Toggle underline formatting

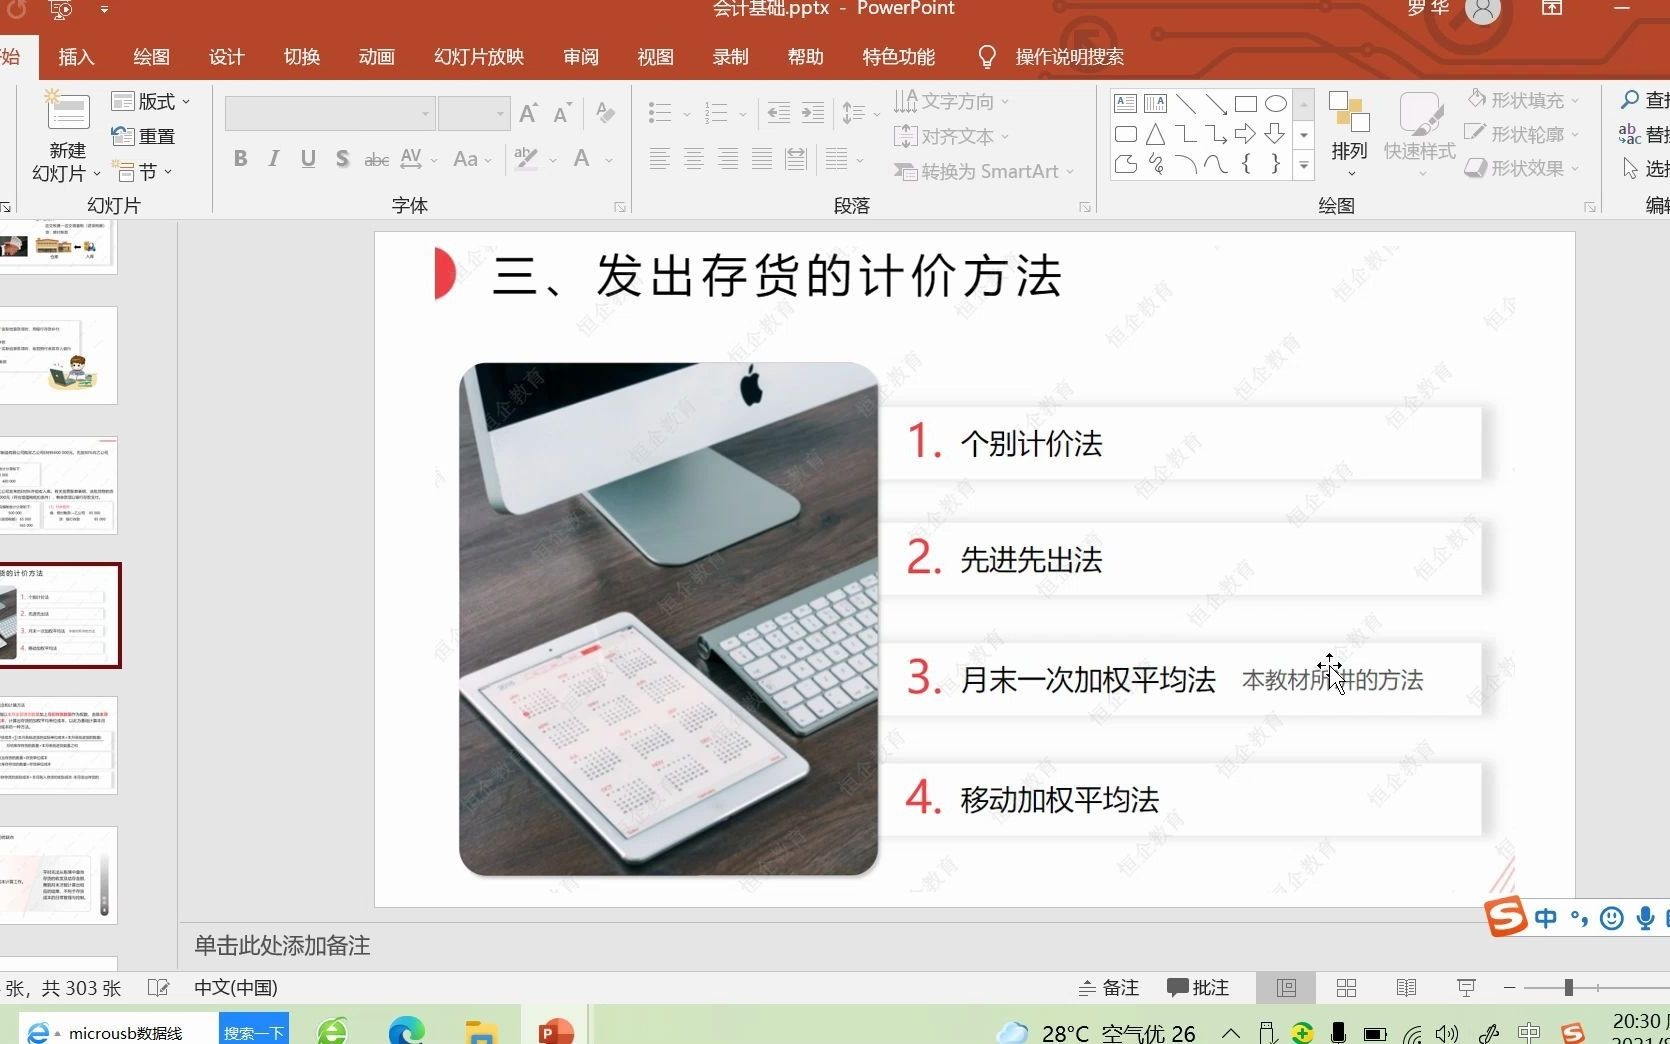tap(307, 159)
